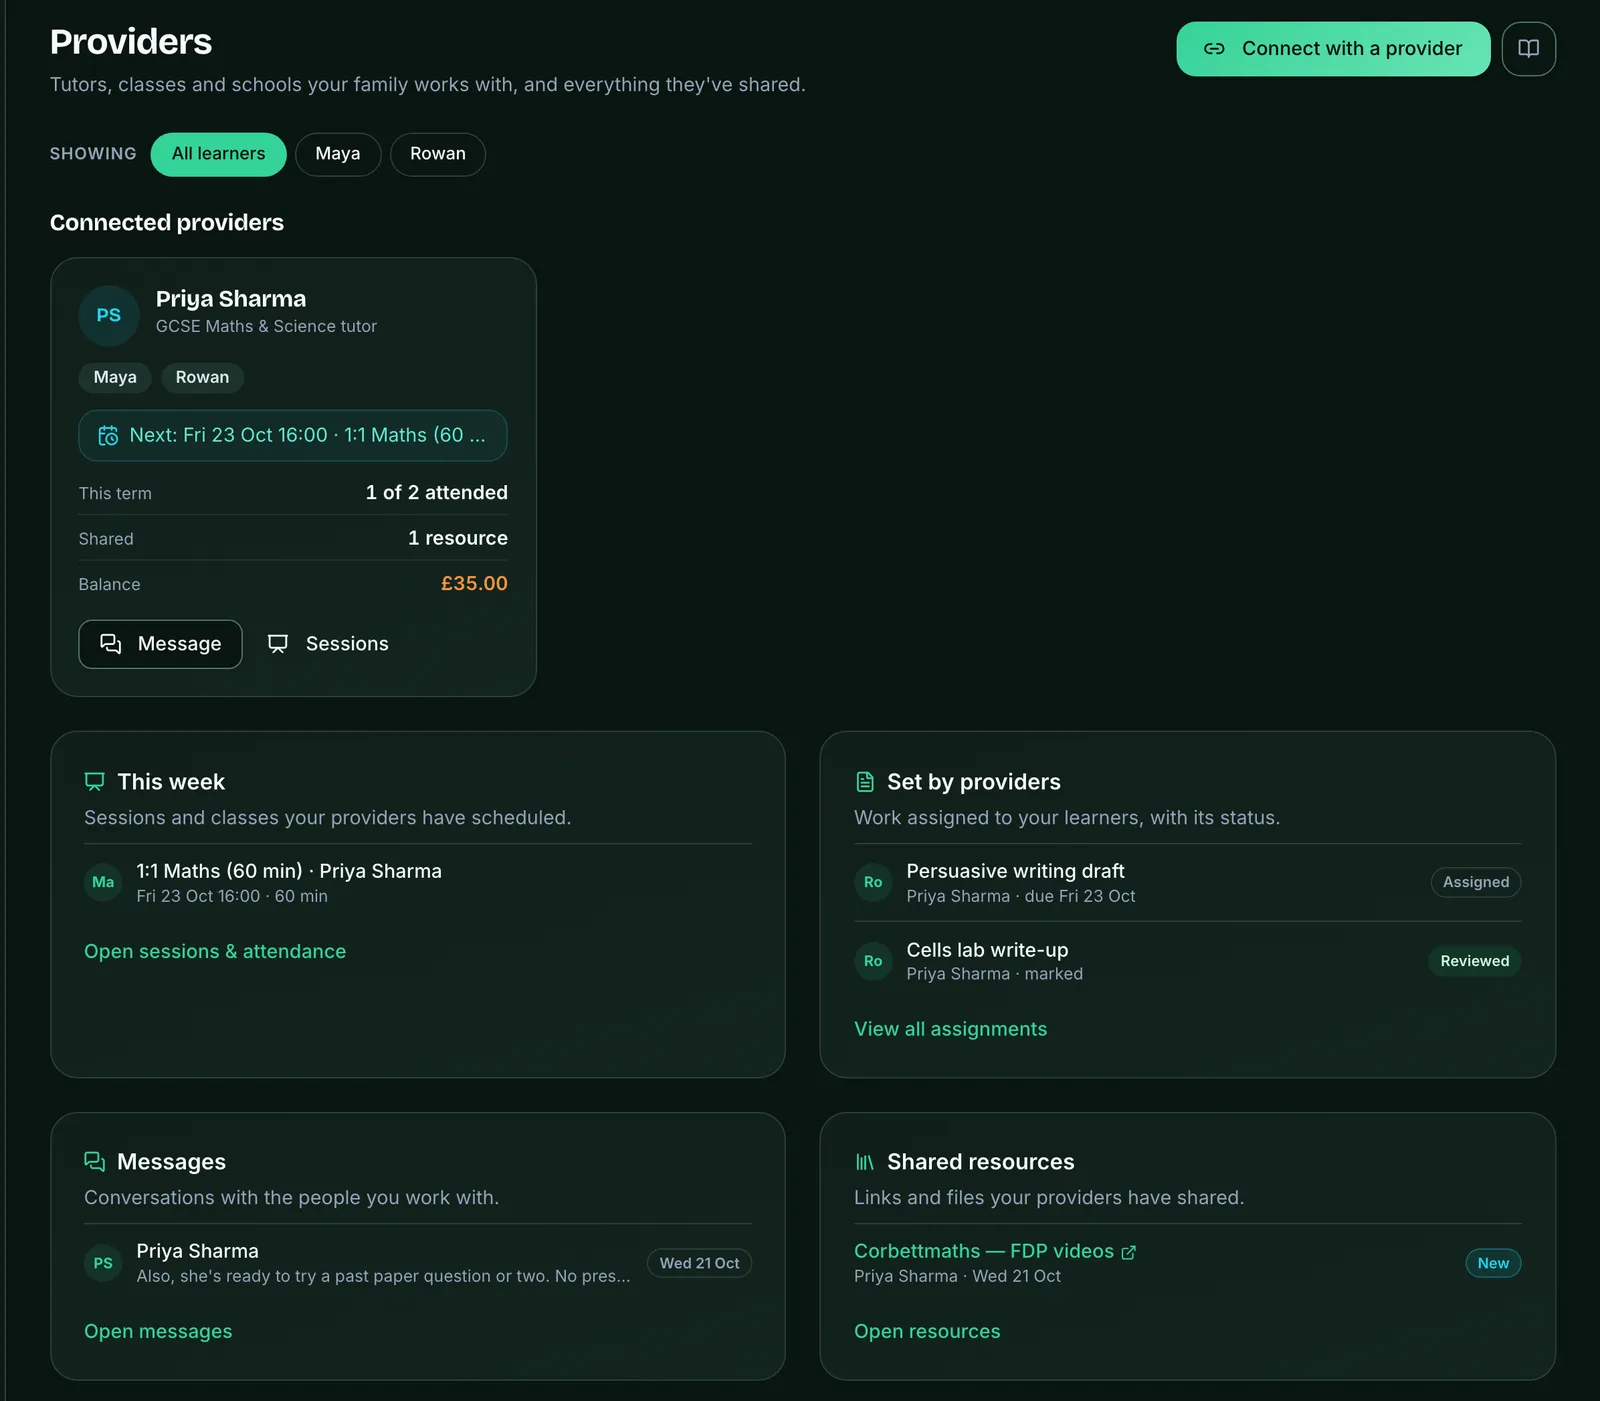Click the Reviewed status badge
The width and height of the screenshot is (1600, 1401).
click(x=1475, y=961)
